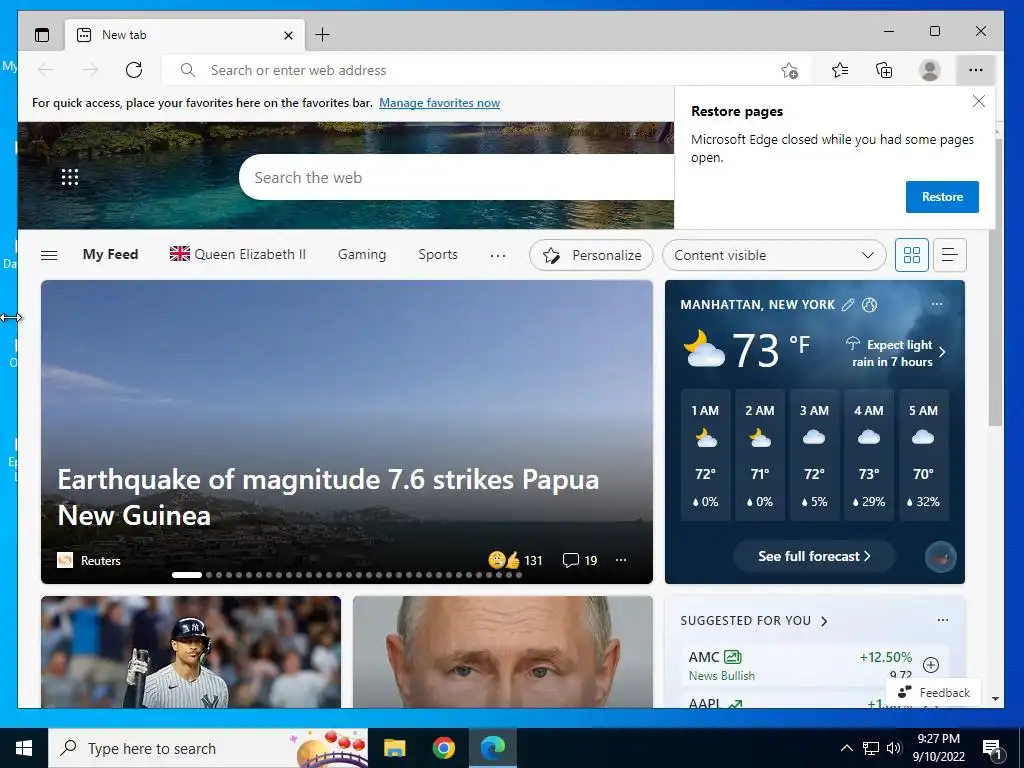Viewport: 1024px width, 768px height.
Task: Open the Suggested For You options ellipsis
Action: pyautogui.click(x=942, y=620)
